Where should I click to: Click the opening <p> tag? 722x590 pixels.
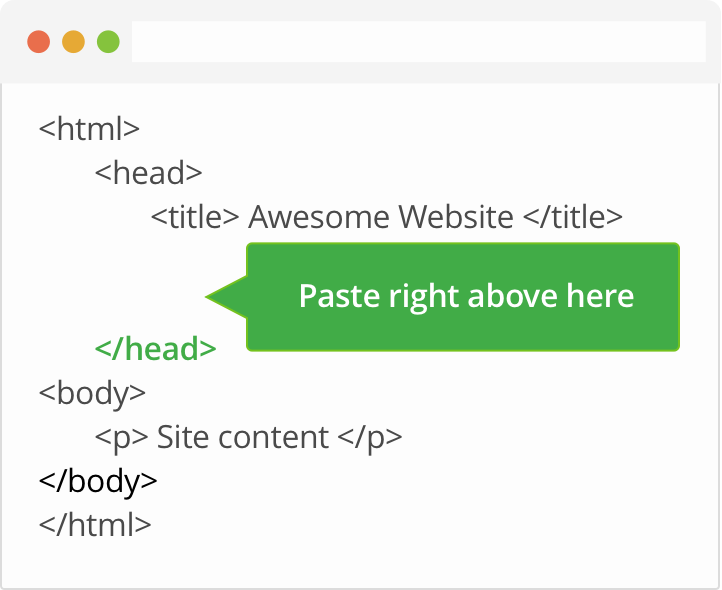tap(122, 438)
